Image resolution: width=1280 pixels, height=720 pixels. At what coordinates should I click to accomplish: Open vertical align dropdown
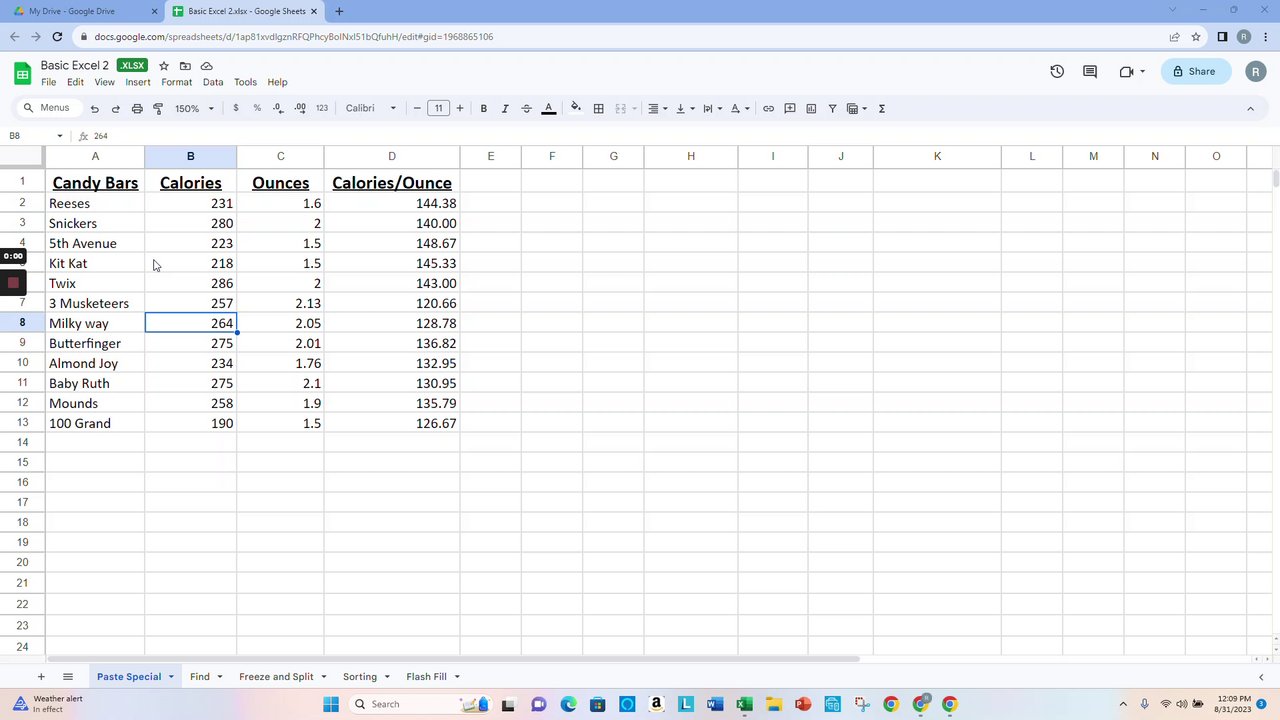click(x=684, y=108)
